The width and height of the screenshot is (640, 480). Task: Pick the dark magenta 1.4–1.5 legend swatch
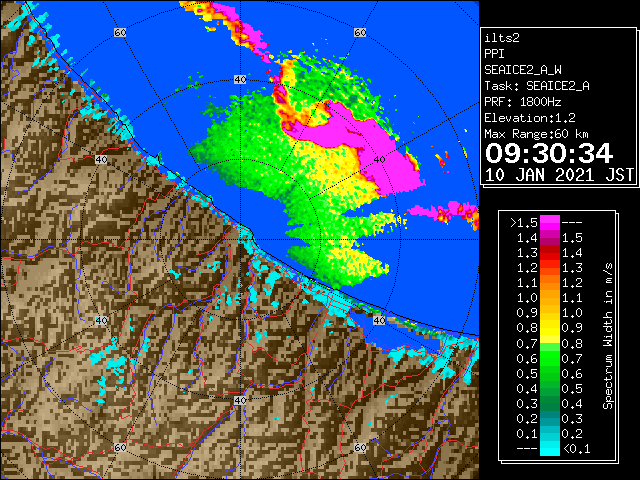coord(550,238)
